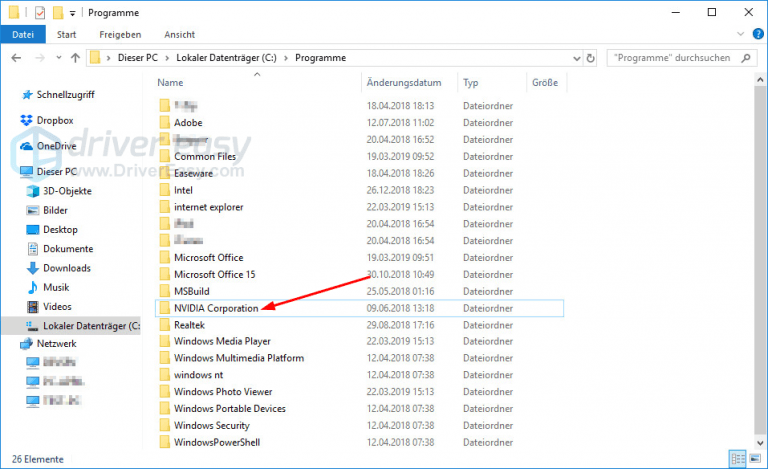
Task: Go back using the back arrow
Action: (16, 58)
